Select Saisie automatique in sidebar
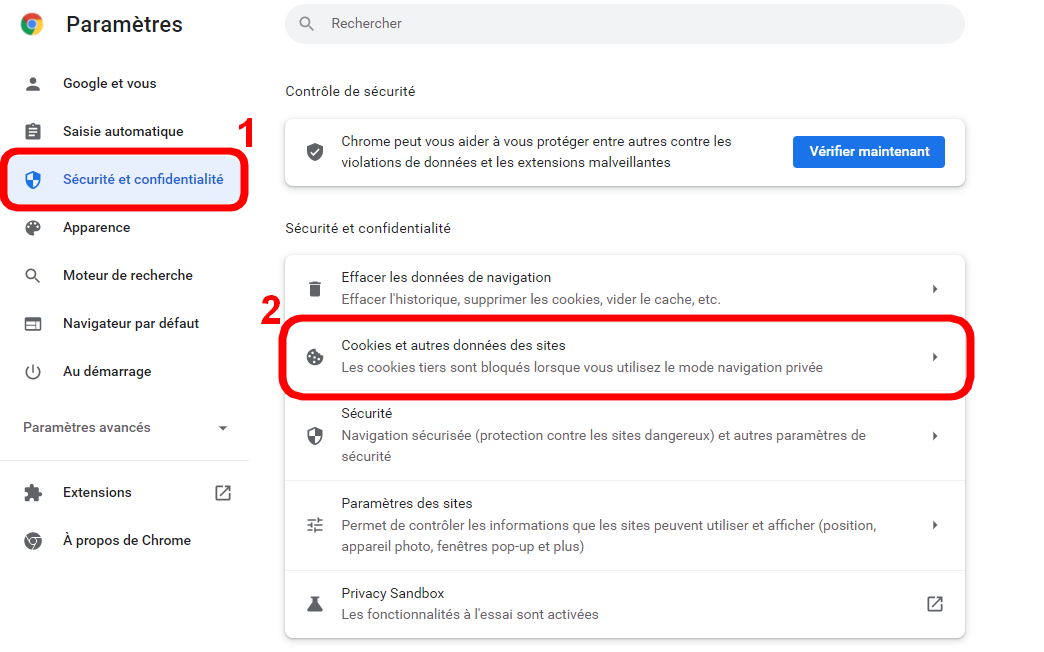Screen dimensions: 1044x652 coord(123,132)
